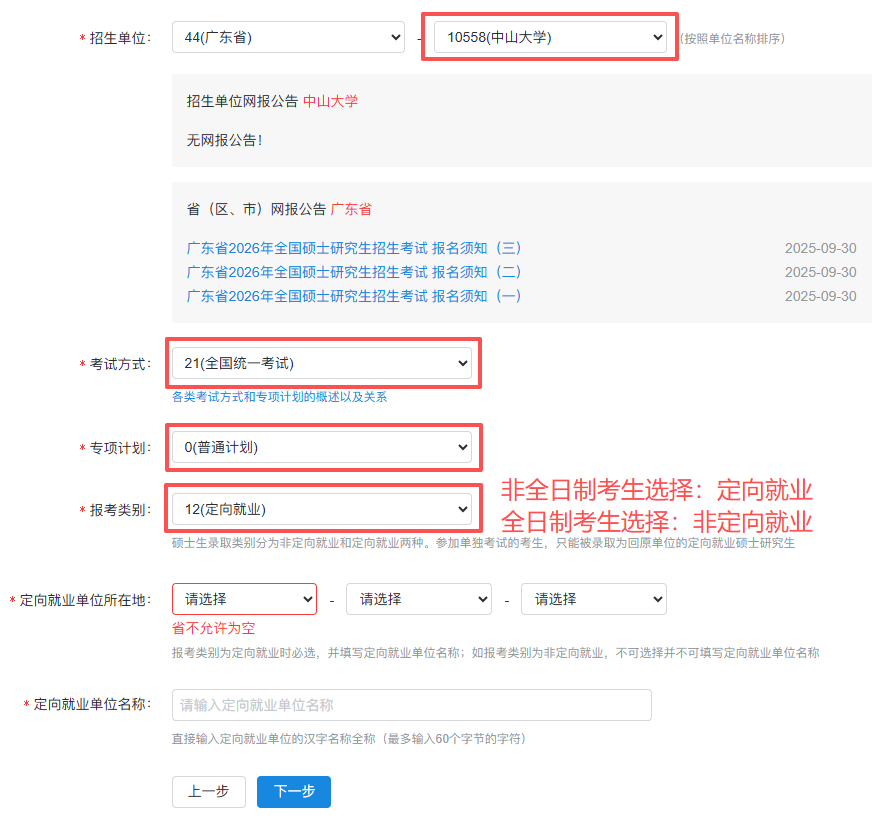Open the red-bordered province 请选择 dropdown
The height and width of the screenshot is (830, 887).
point(244,599)
